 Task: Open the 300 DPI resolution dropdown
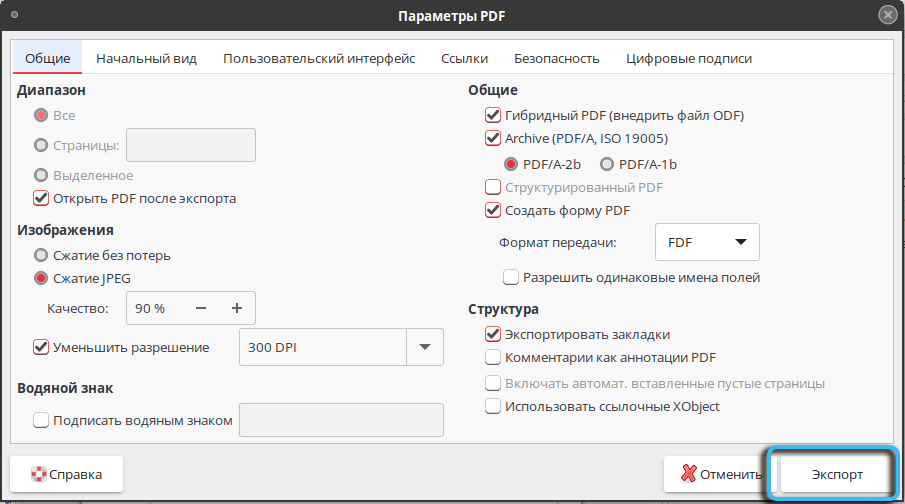(425, 347)
